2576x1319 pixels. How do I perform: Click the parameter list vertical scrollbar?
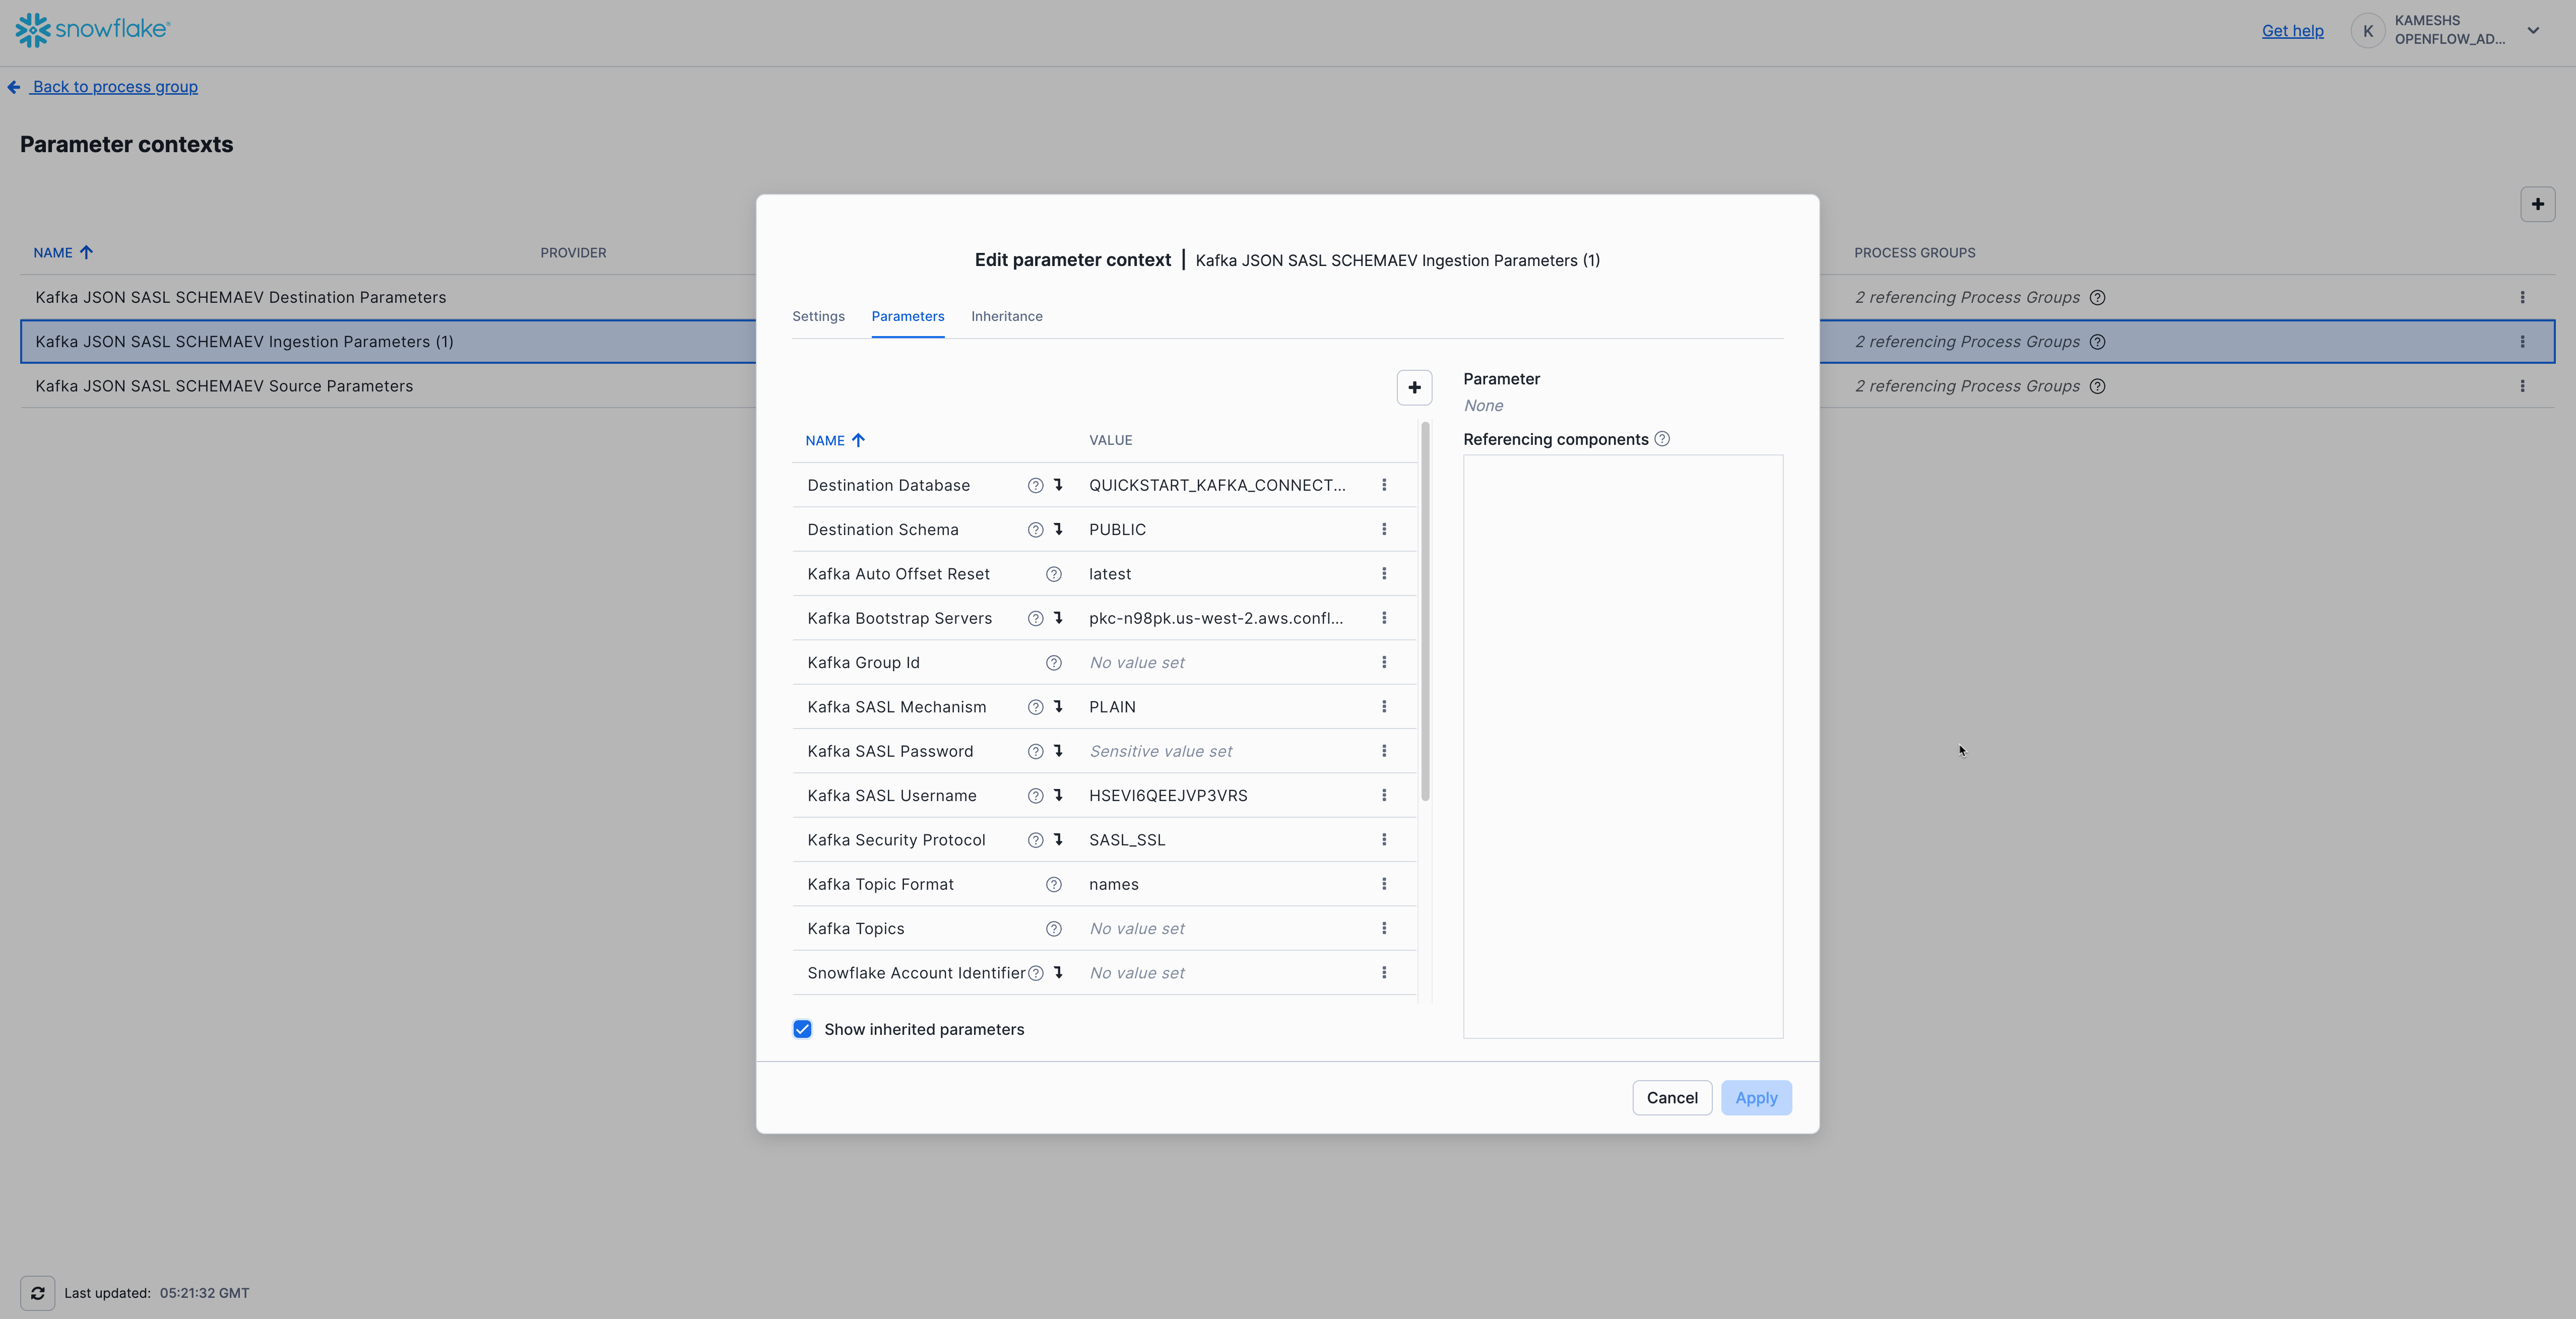pos(1425,610)
